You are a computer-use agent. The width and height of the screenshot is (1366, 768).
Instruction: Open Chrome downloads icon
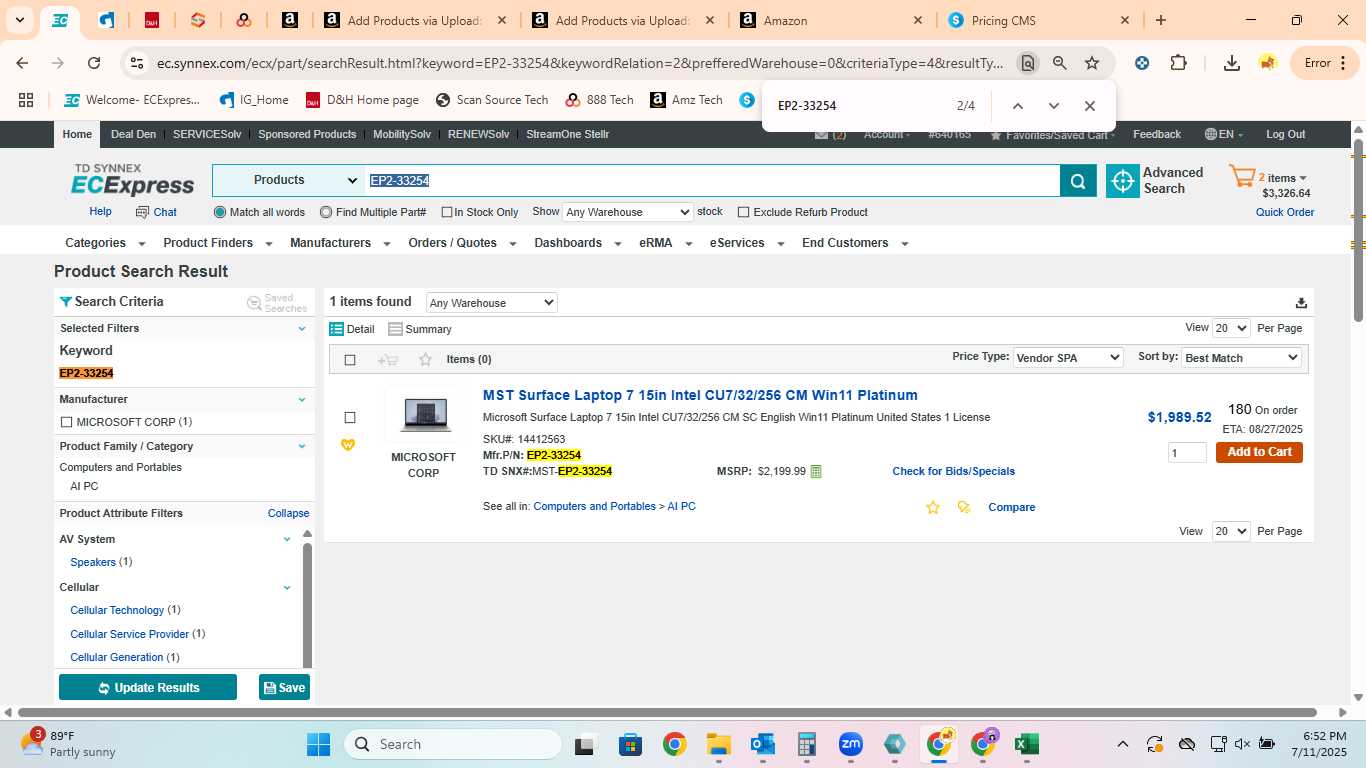1232,63
